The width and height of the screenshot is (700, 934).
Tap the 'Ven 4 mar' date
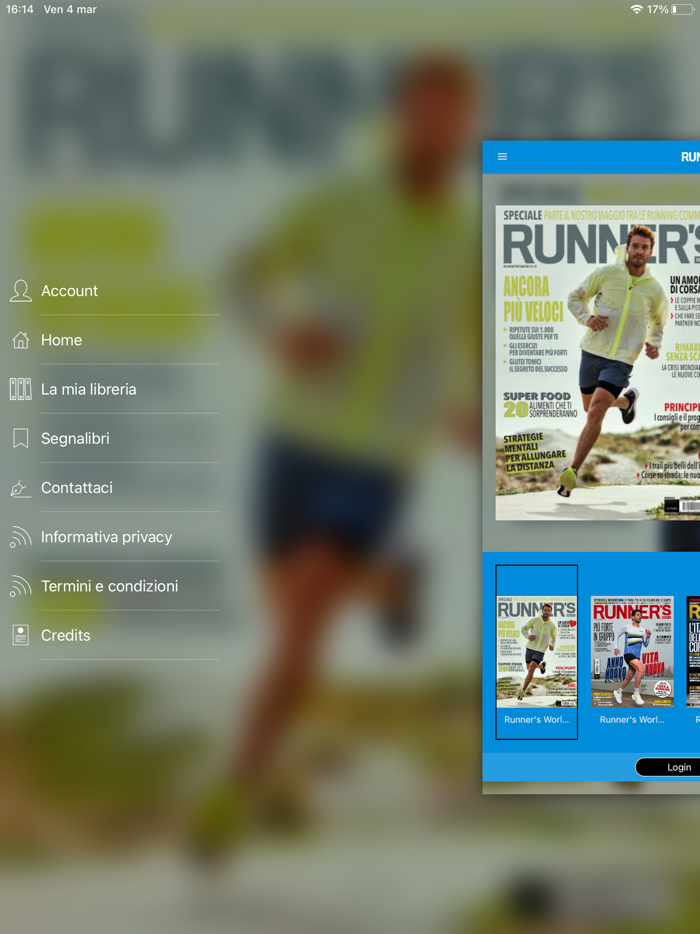(70, 10)
